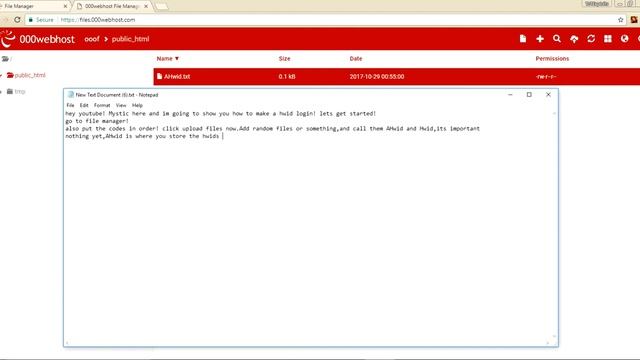The width and height of the screenshot is (640, 360).
Task: Select the 000webhost File Manager tab
Action: 112,6
